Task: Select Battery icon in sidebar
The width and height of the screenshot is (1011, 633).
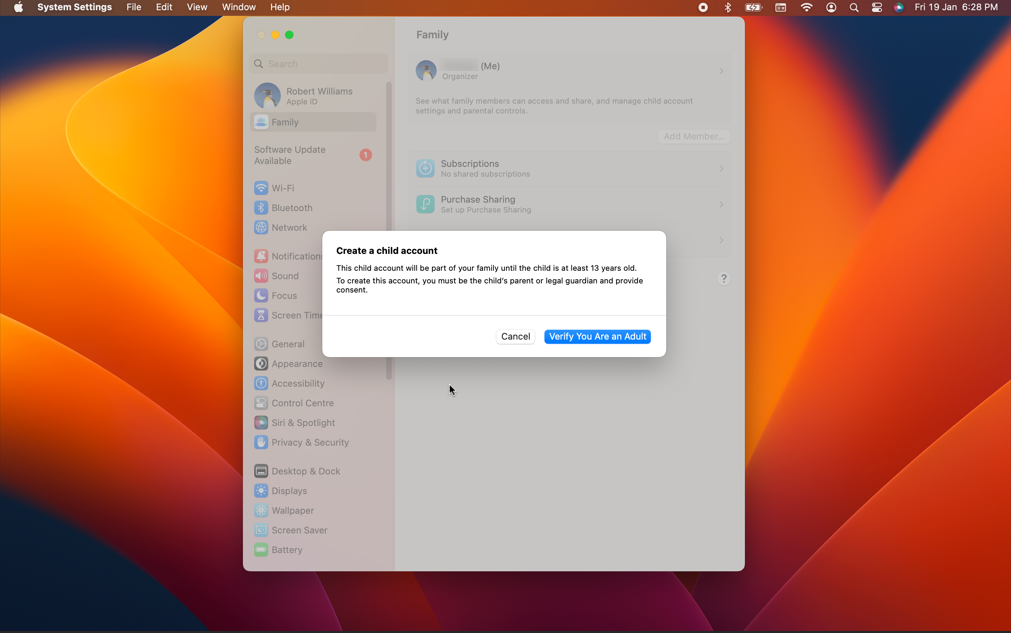Action: tap(261, 550)
